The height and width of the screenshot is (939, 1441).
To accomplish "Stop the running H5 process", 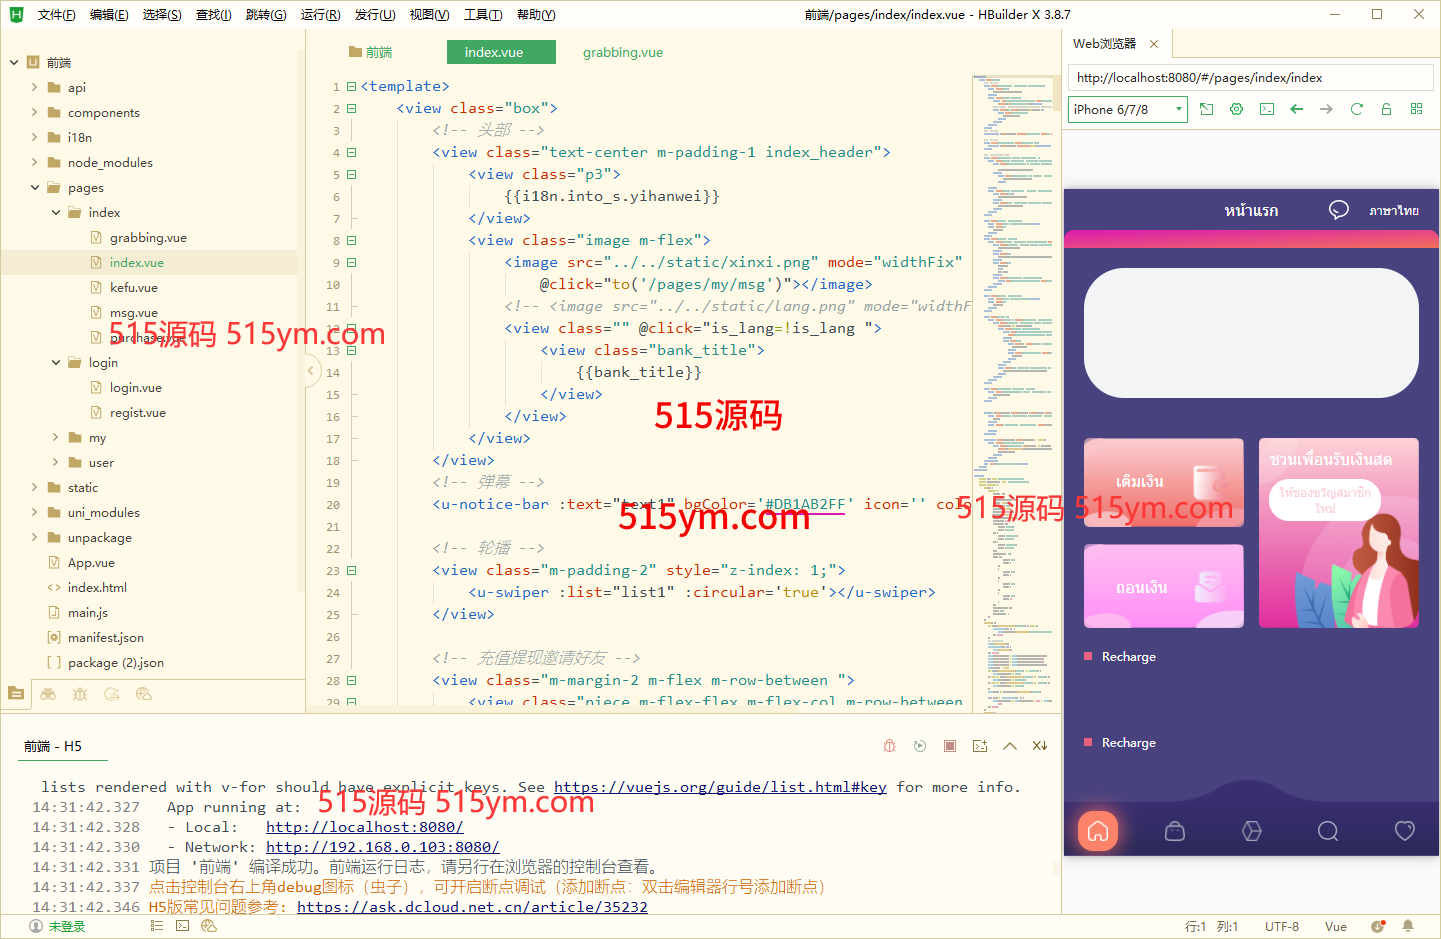I will click(x=950, y=746).
